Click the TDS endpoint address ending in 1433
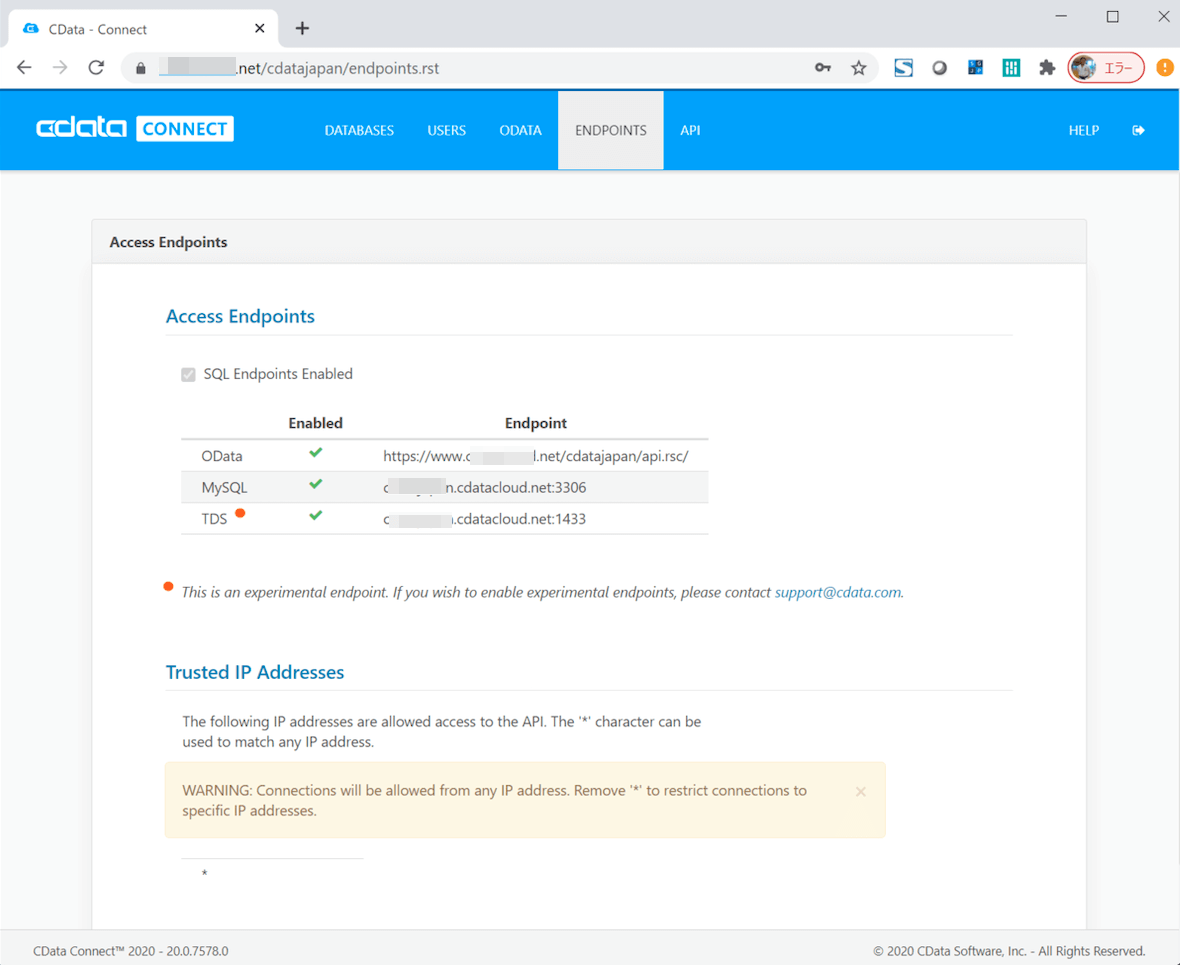Screen dimensions: 1180x965 485,519
